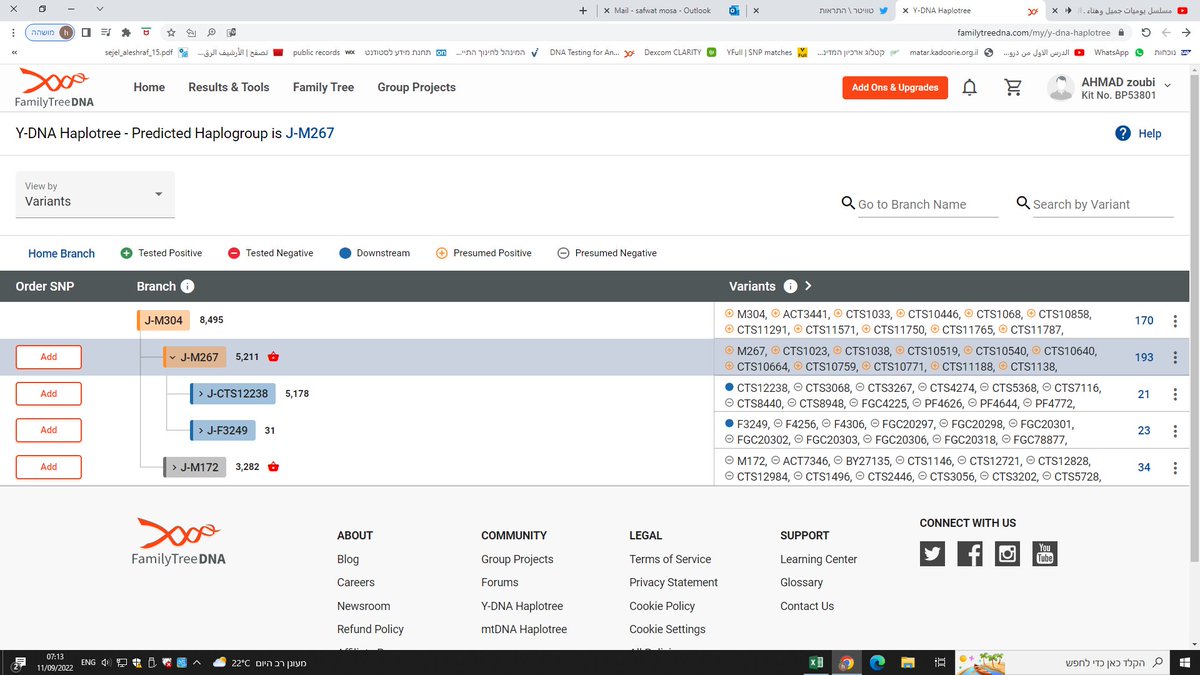
Task: Open the more-options dots for J-M172 row
Action: [x=1175, y=467]
